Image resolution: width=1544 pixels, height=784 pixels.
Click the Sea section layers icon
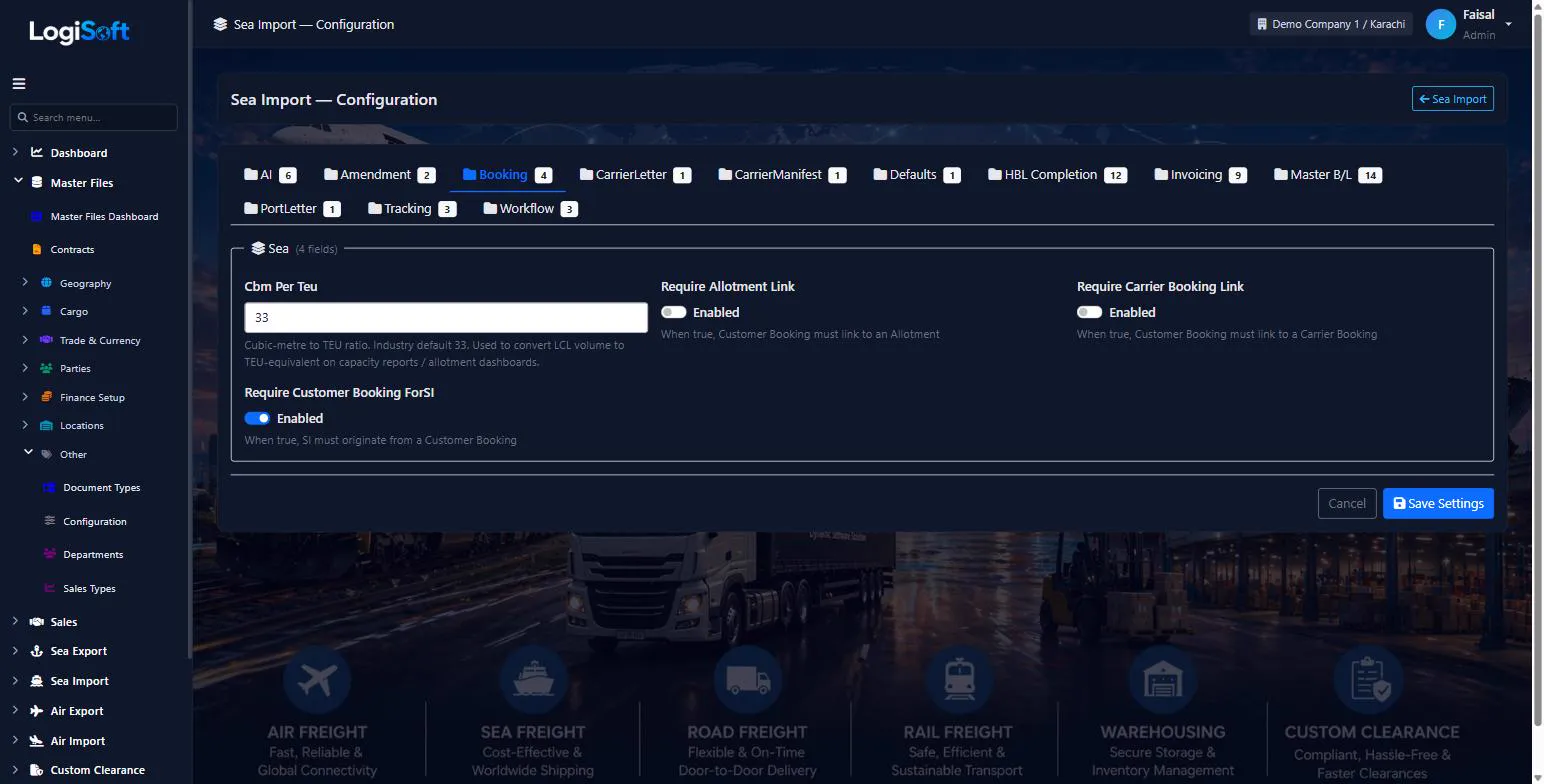[x=258, y=248]
